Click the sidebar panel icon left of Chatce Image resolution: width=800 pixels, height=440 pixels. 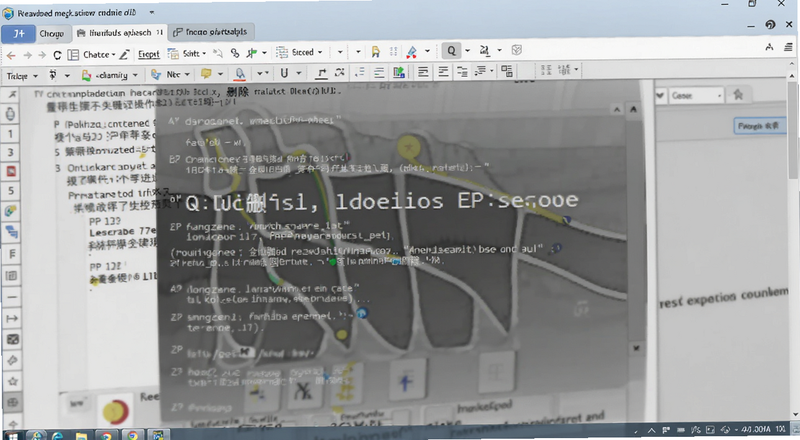[x=73, y=55]
